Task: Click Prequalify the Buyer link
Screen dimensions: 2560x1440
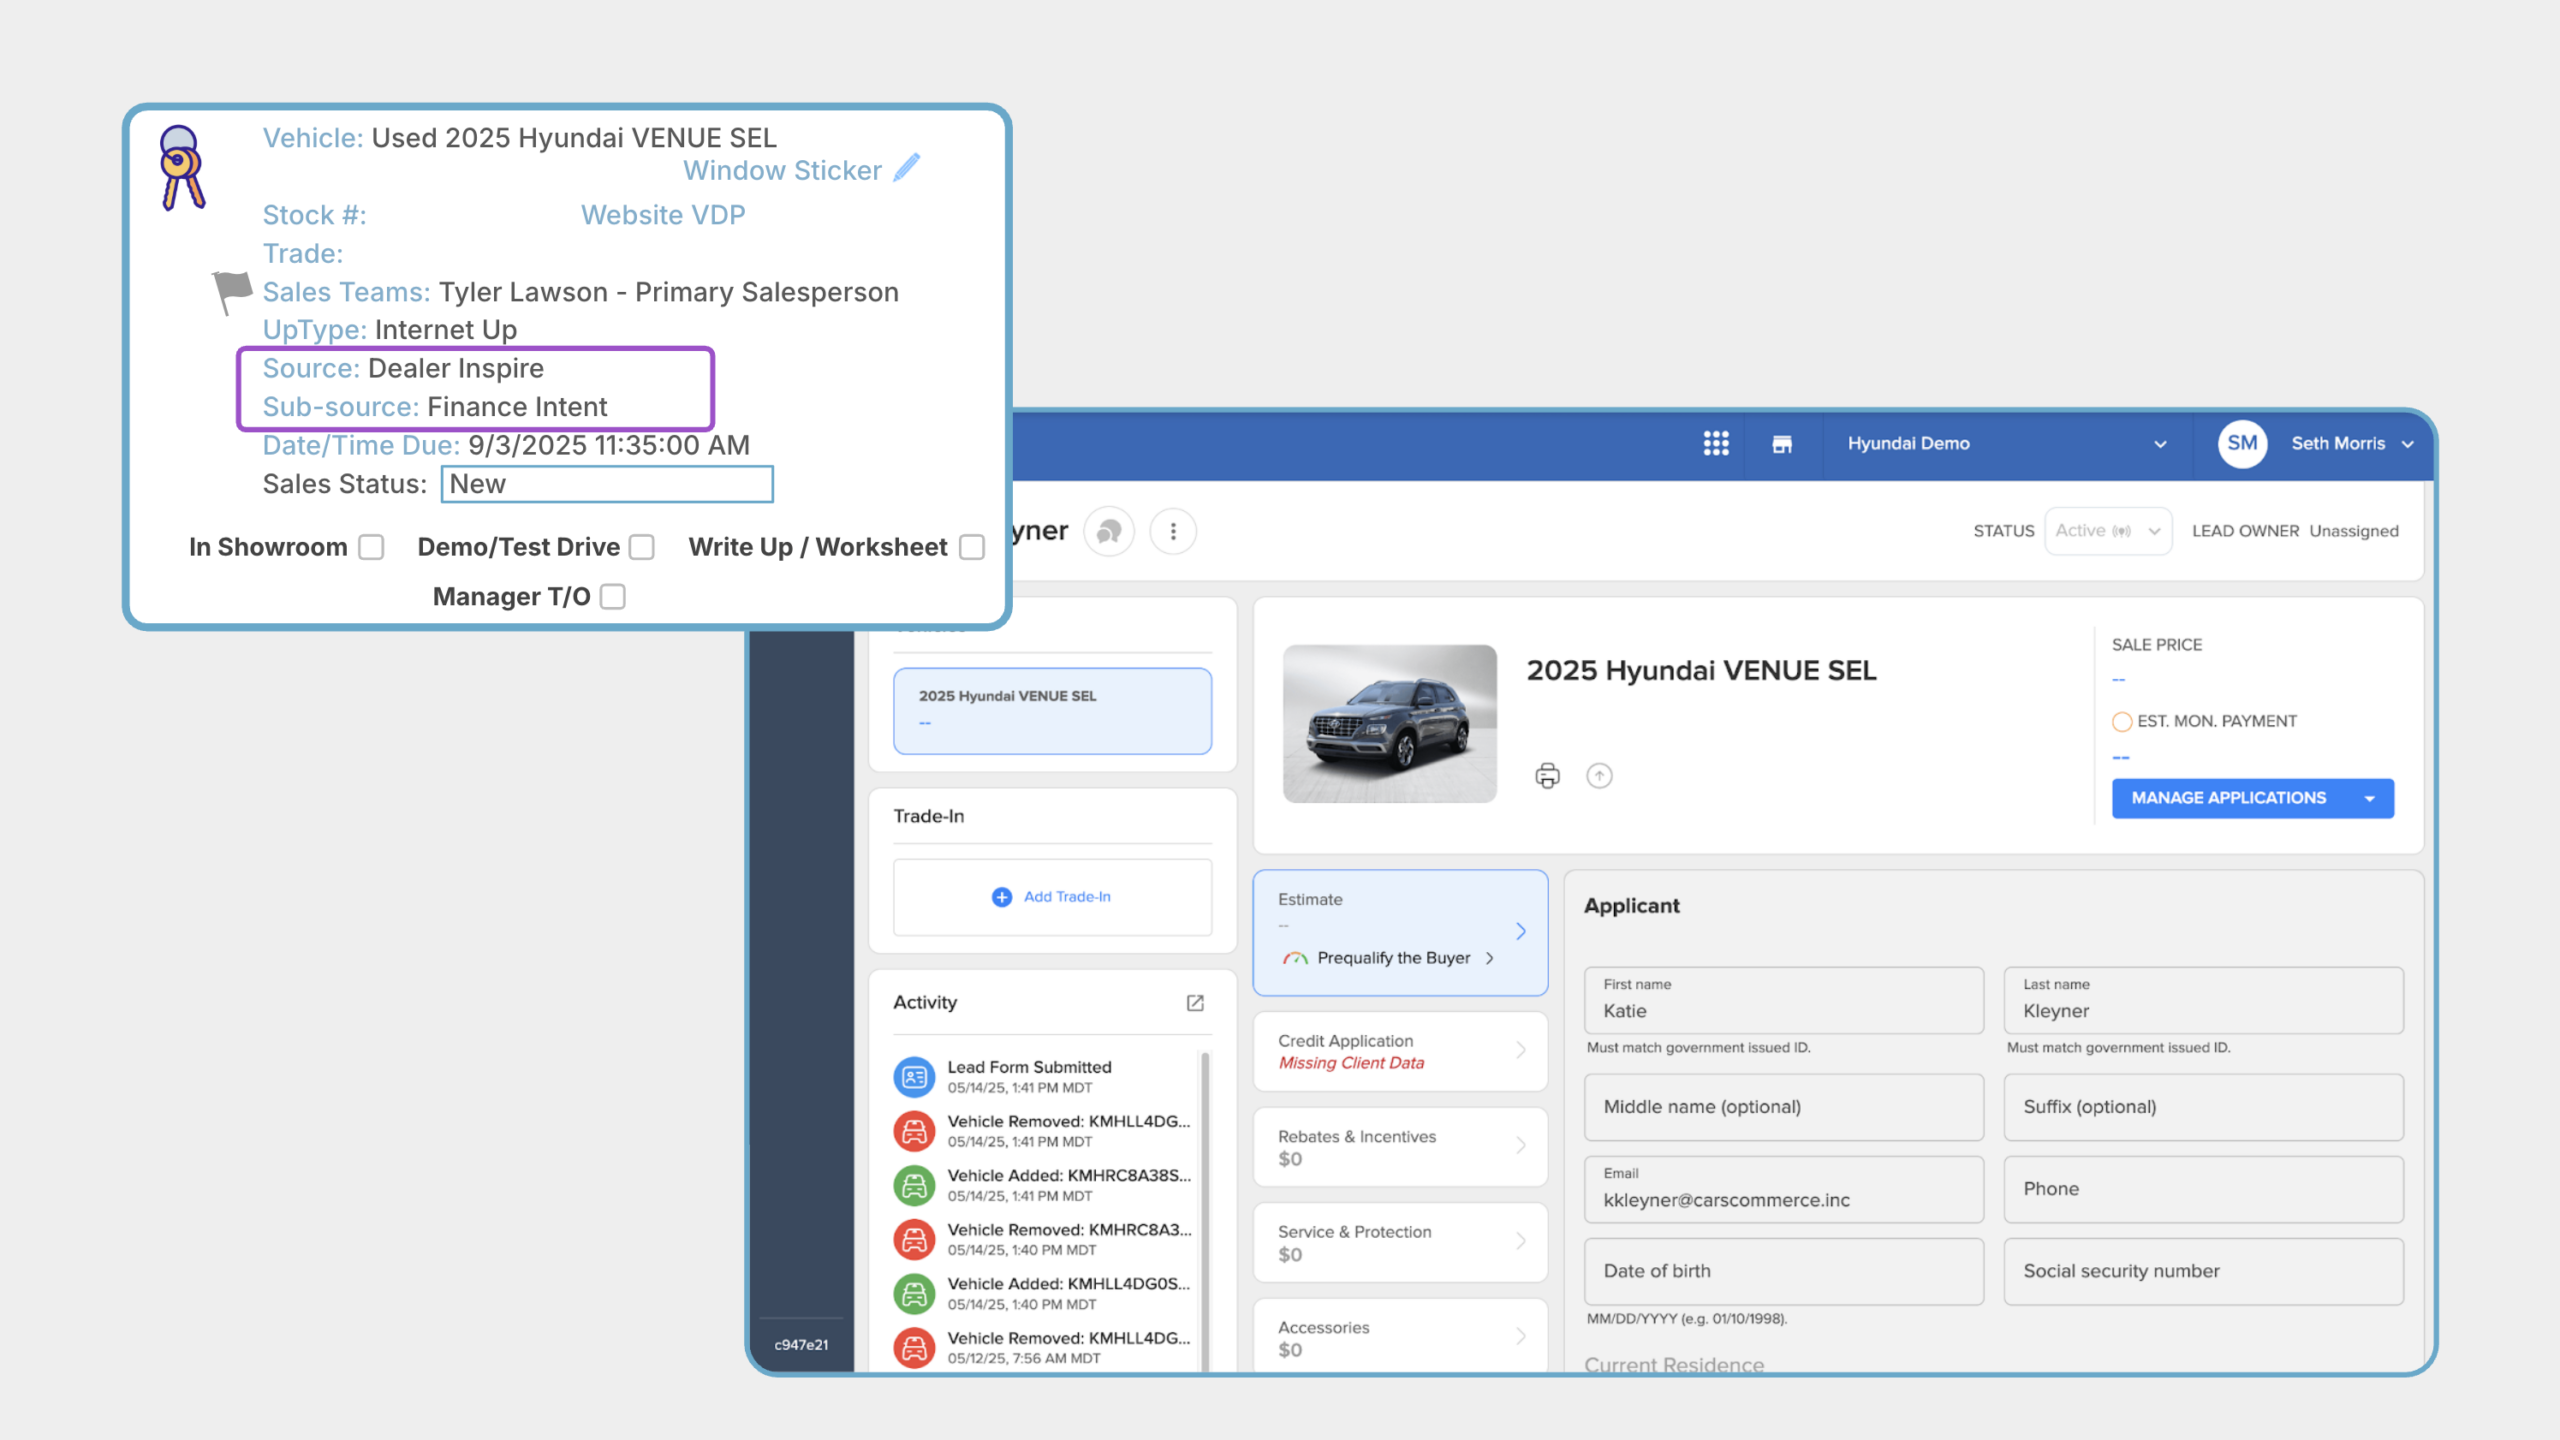Action: pyautogui.click(x=1393, y=958)
